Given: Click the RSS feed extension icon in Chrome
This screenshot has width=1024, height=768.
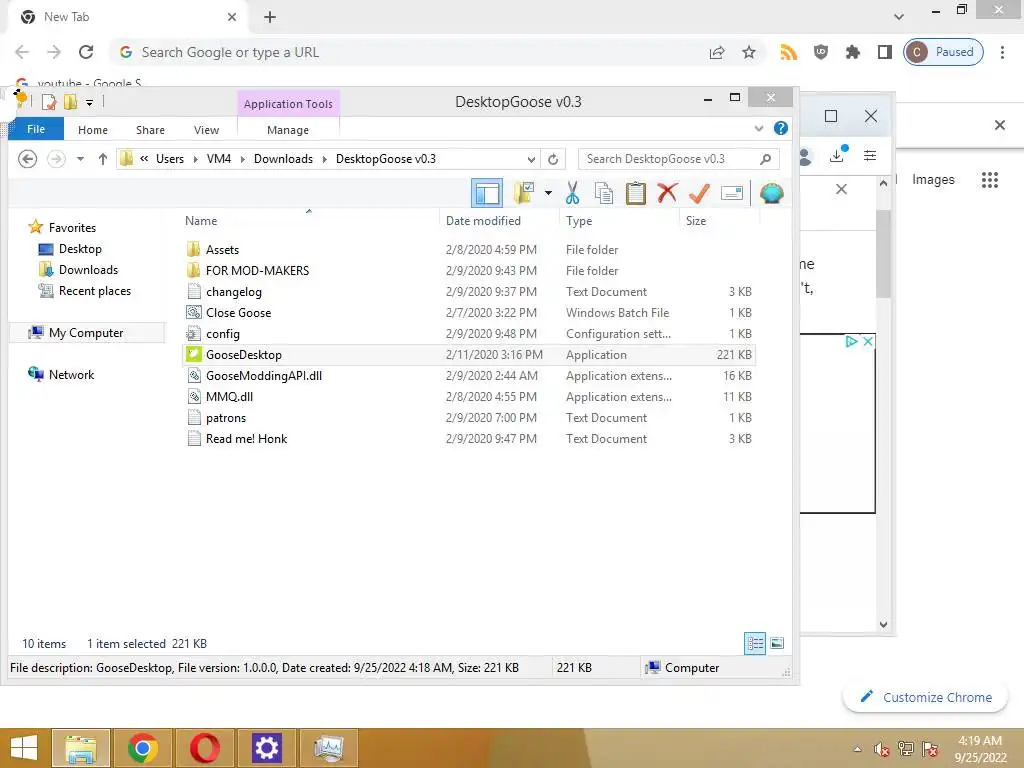Looking at the screenshot, I should (788, 52).
